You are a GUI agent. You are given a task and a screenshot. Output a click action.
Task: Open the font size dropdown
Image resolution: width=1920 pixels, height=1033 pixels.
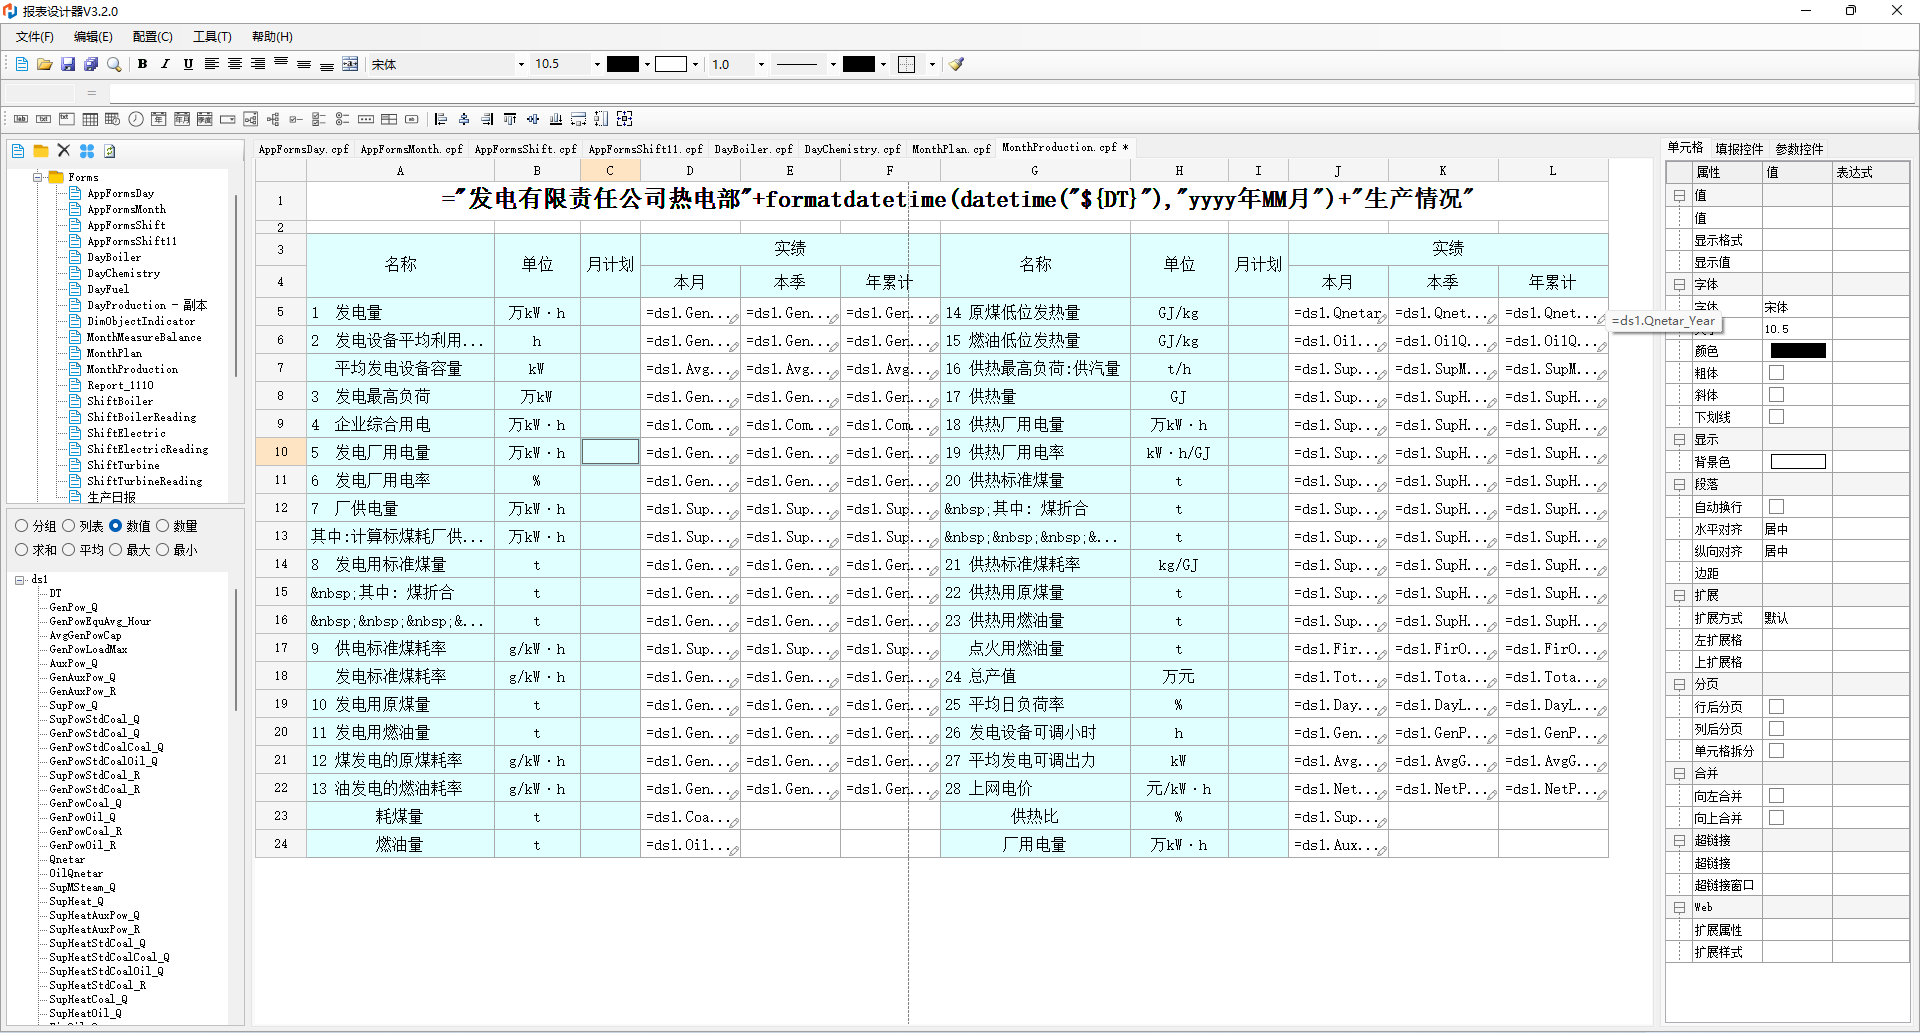pos(597,64)
